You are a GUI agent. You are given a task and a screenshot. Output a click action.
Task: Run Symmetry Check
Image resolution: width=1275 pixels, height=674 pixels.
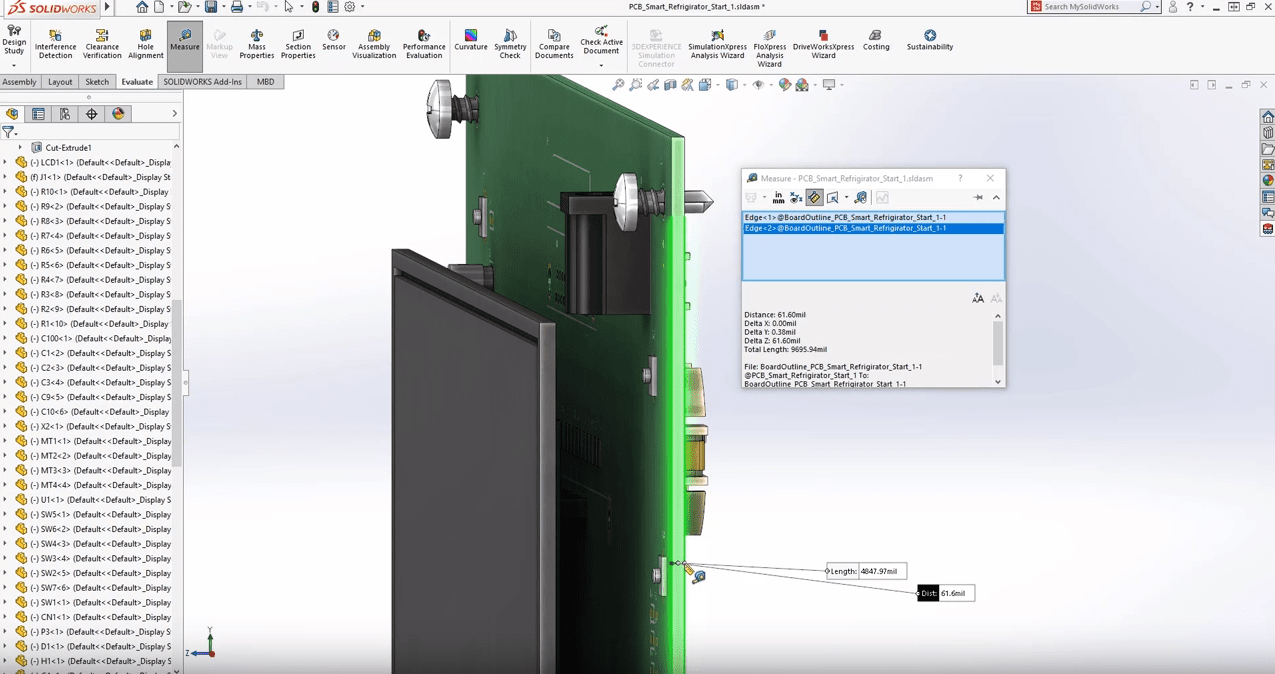[x=510, y=45]
